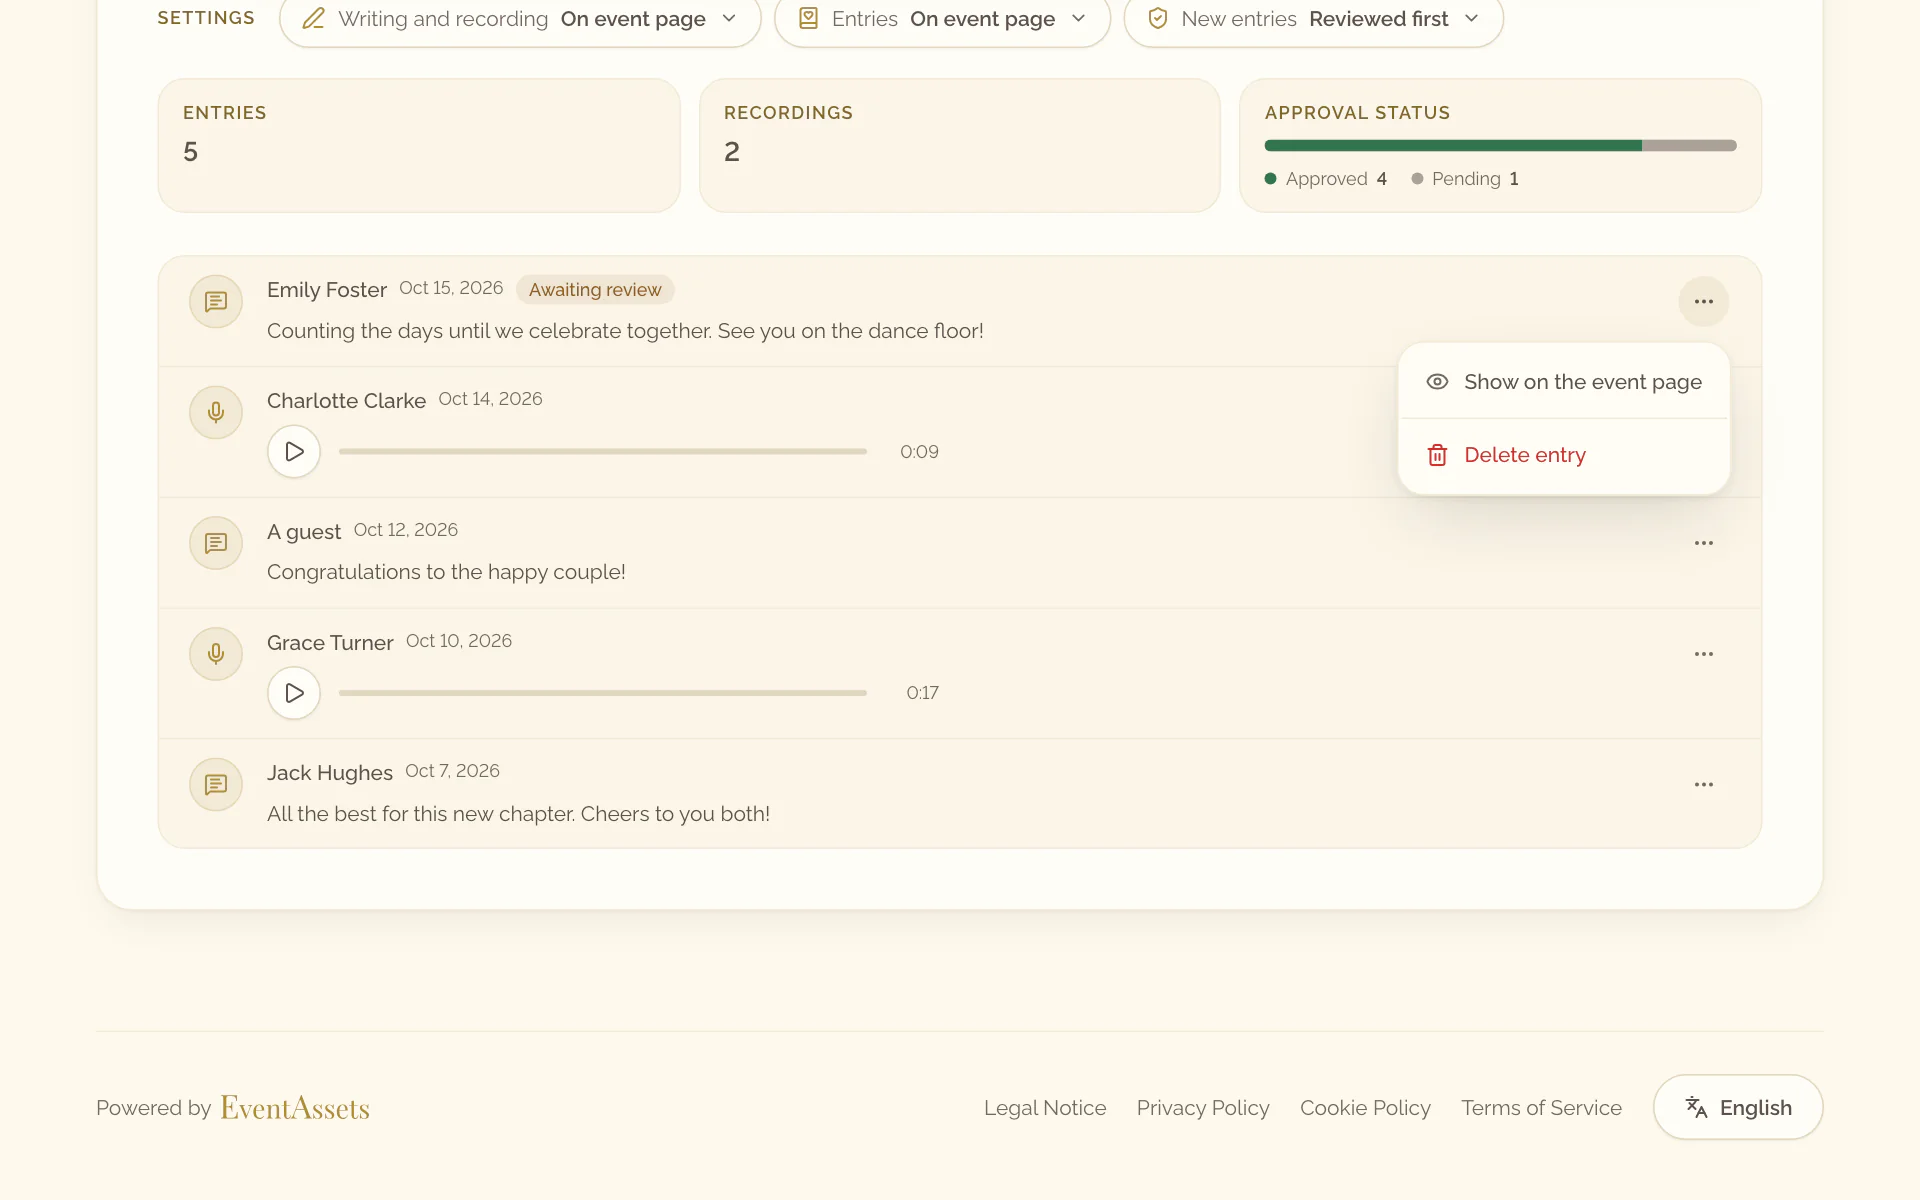Open A guest entry options menu
1920x1200 pixels.
pyautogui.click(x=1704, y=543)
